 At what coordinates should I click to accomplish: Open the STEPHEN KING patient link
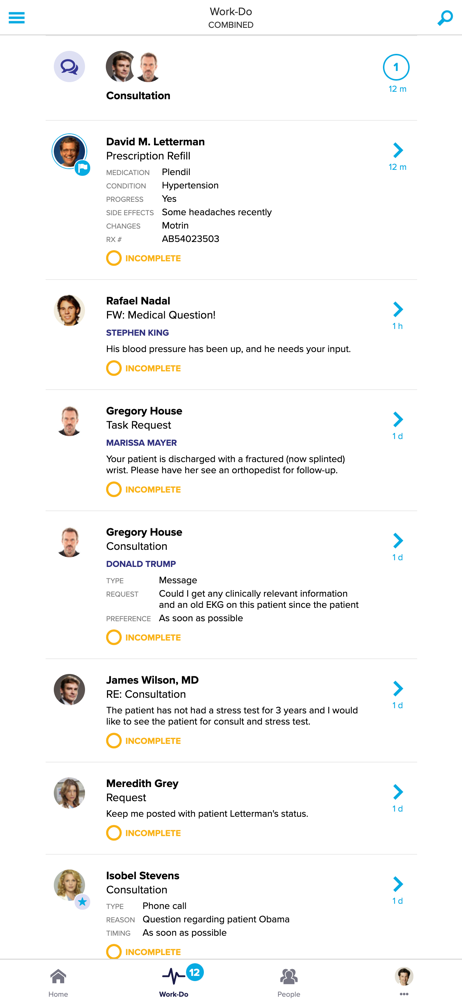coord(137,333)
